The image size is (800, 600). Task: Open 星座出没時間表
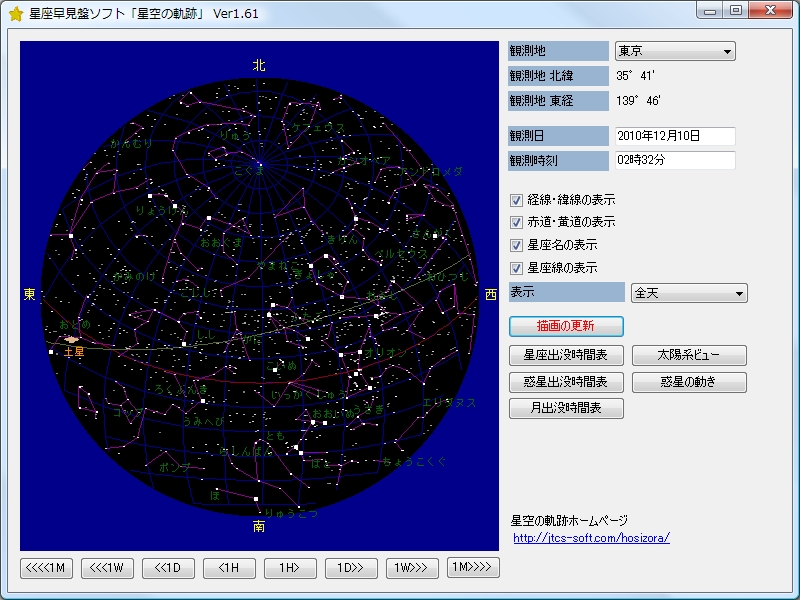click(x=566, y=355)
